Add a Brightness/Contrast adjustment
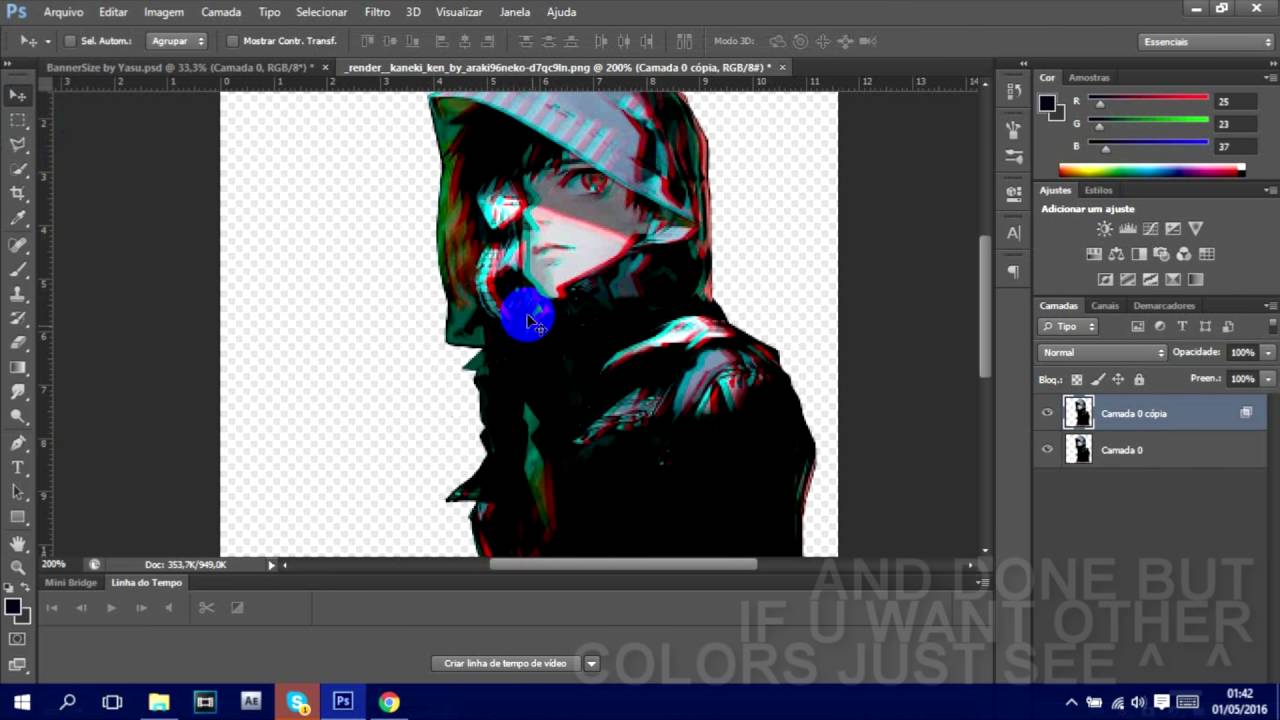Image resolution: width=1280 pixels, height=720 pixels. point(1105,229)
